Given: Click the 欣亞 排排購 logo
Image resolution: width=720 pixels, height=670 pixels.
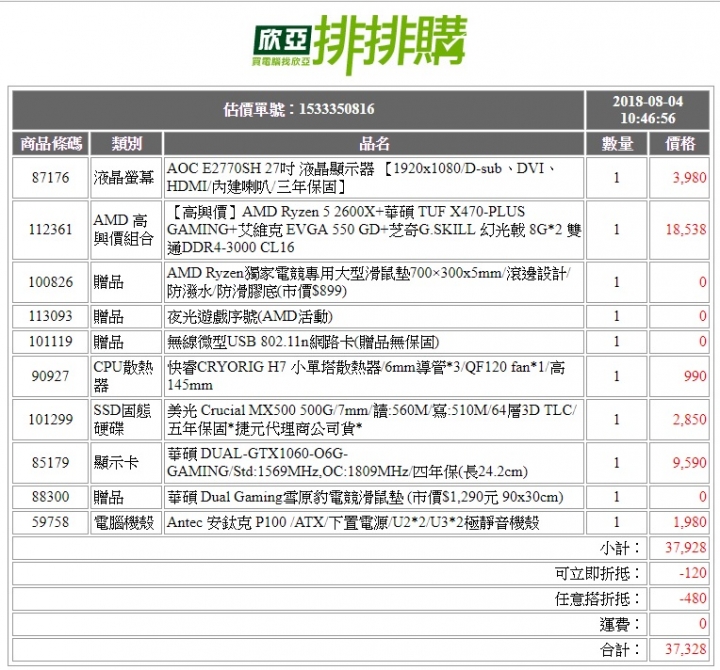Looking at the screenshot, I should [360, 44].
